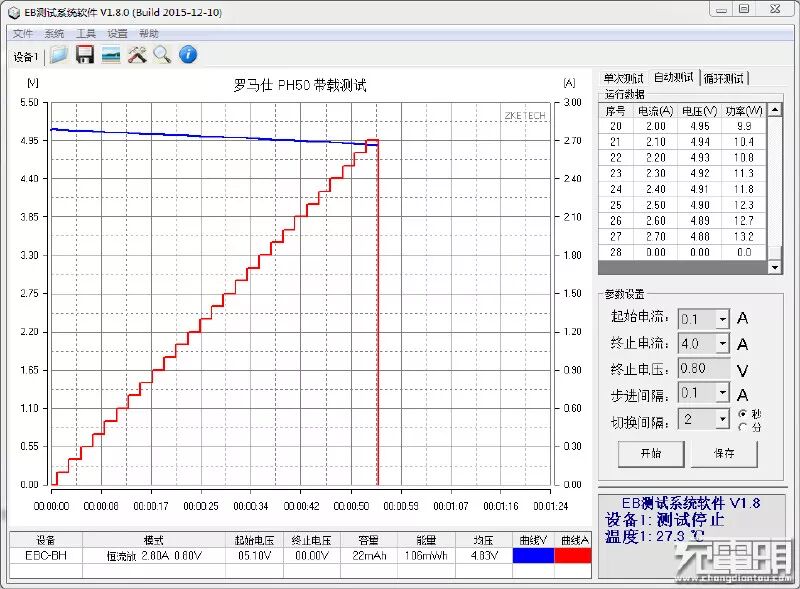Image resolution: width=800 pixels, height=589 pixels.
Task: Click the 序号 column header
Action: (616, 111)
